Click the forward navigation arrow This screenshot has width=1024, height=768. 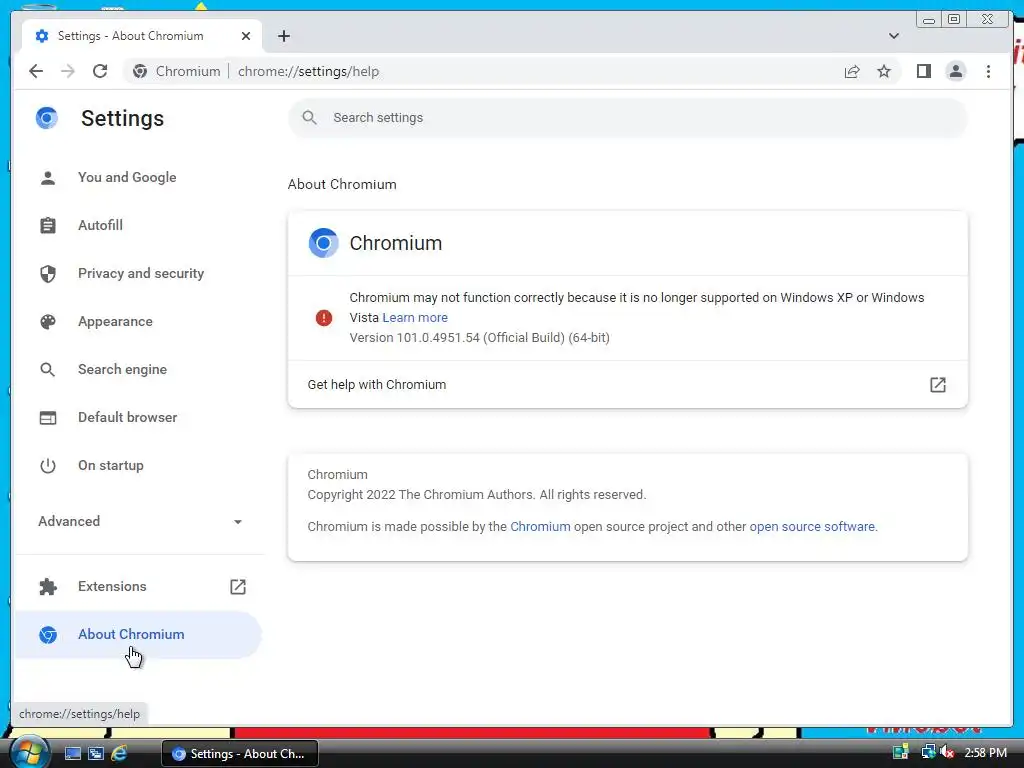click(68, 71)
